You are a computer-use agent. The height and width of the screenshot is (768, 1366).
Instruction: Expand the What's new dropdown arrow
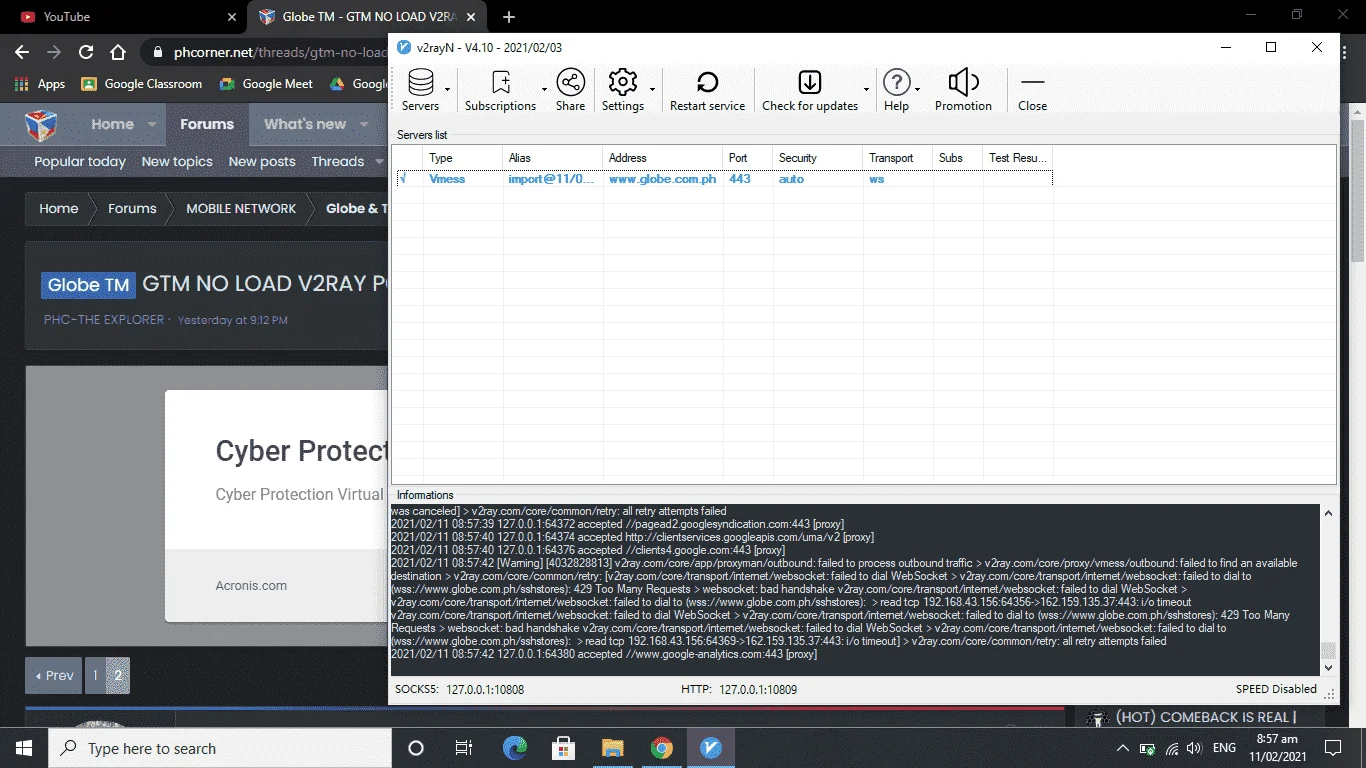click(x=365, y=125)
